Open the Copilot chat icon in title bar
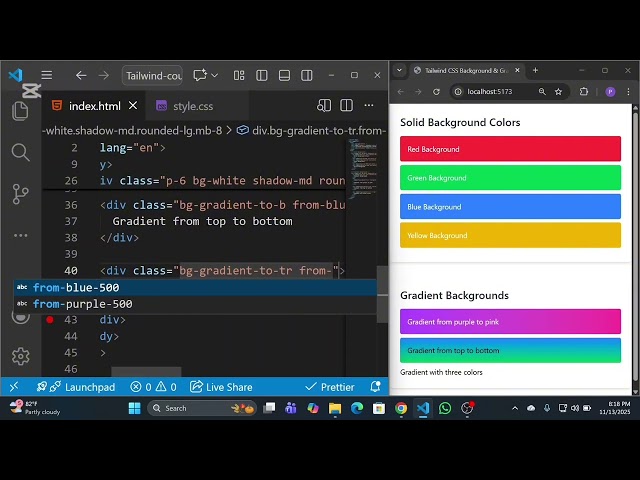Screen dimensions: 640x480 (200, 75)
